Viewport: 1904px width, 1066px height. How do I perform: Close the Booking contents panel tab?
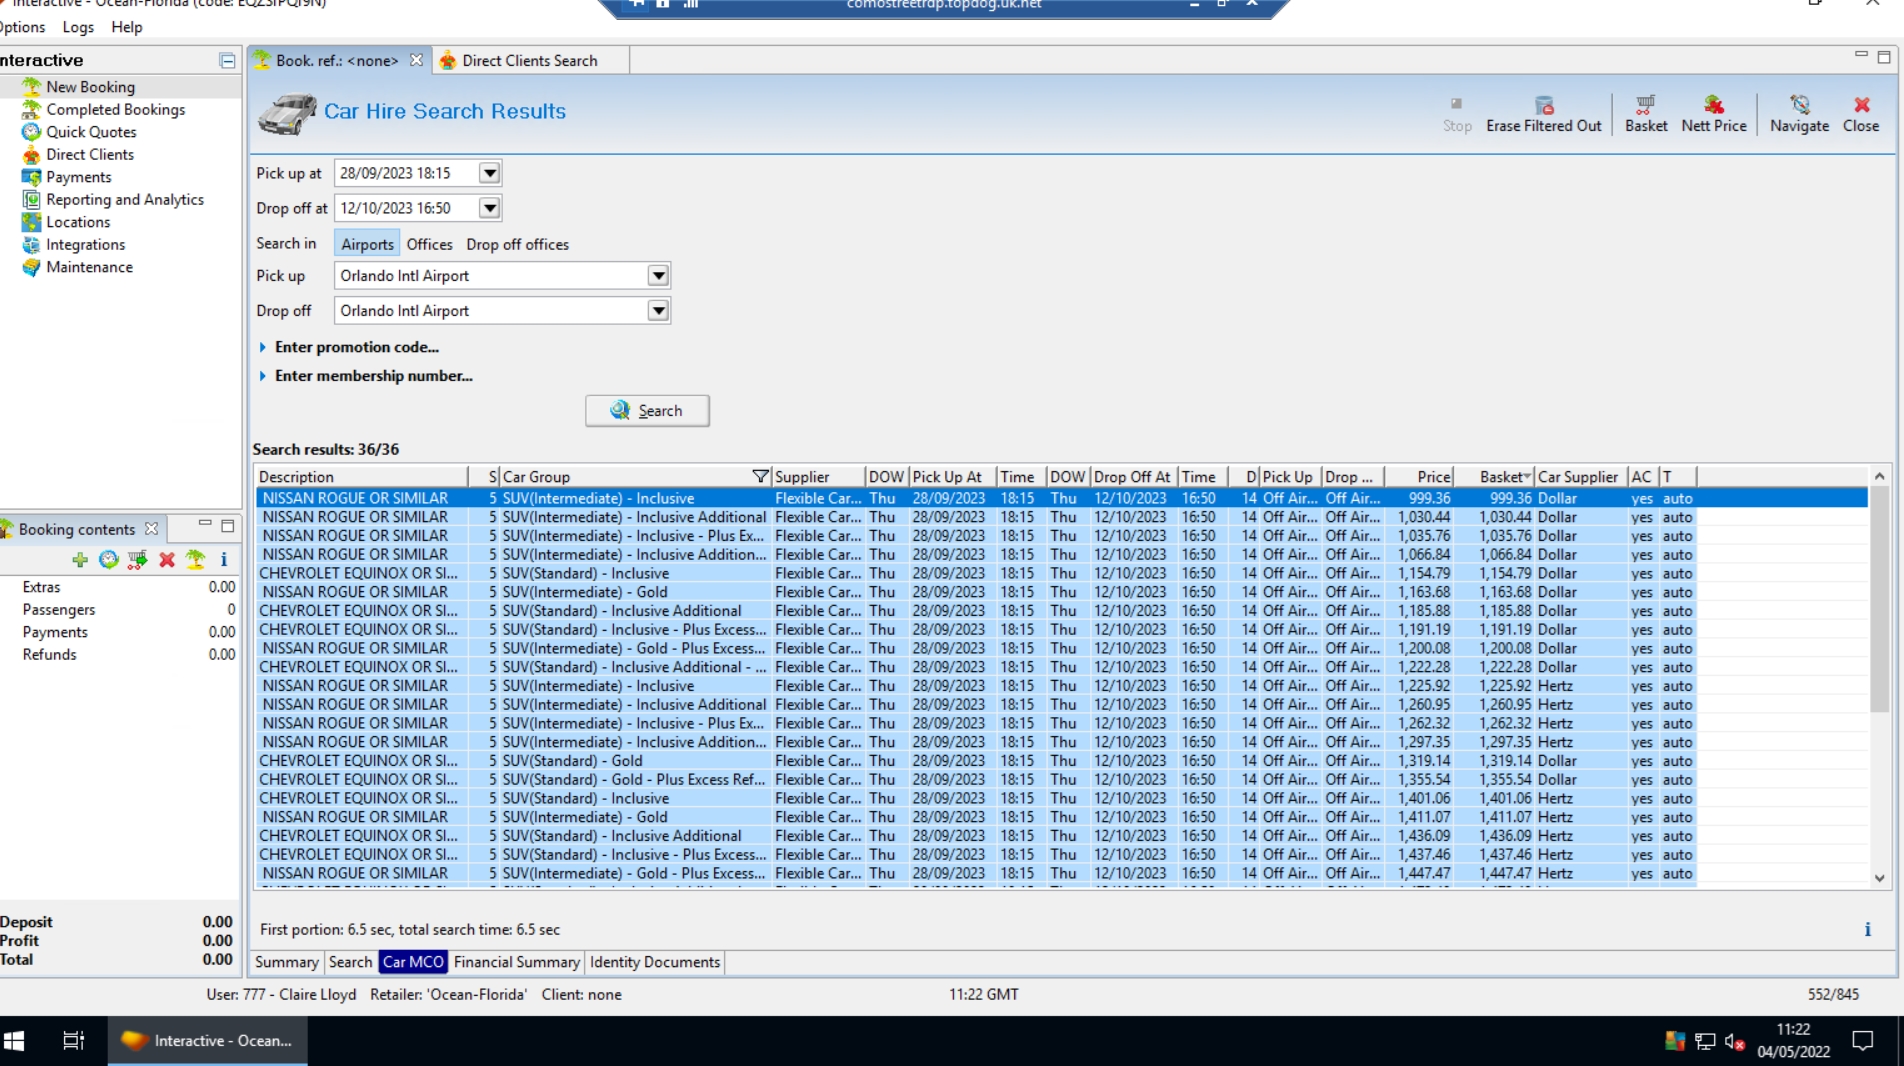click(x=151, y=529)
